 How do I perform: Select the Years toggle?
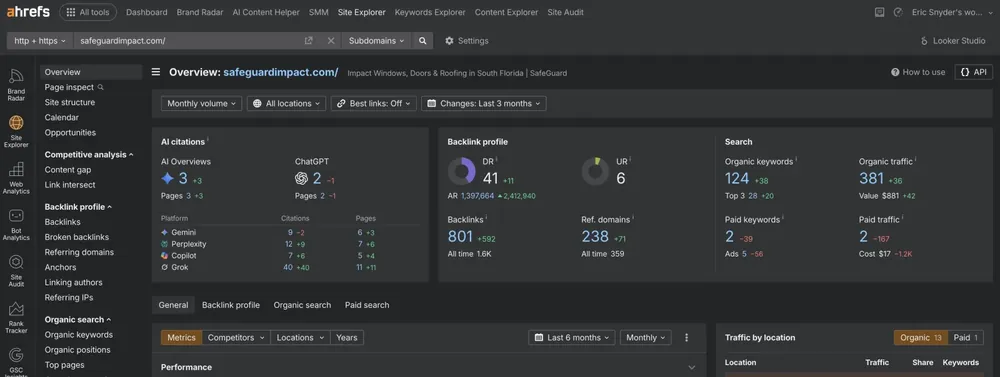coord(347,337)
